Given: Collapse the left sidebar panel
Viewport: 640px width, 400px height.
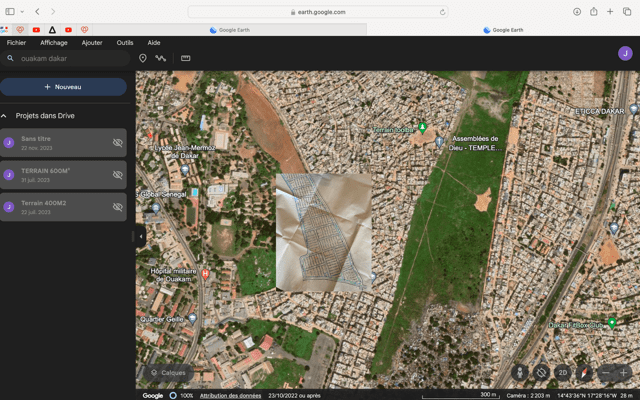Looking at the screenshot, I should point(141,236).
